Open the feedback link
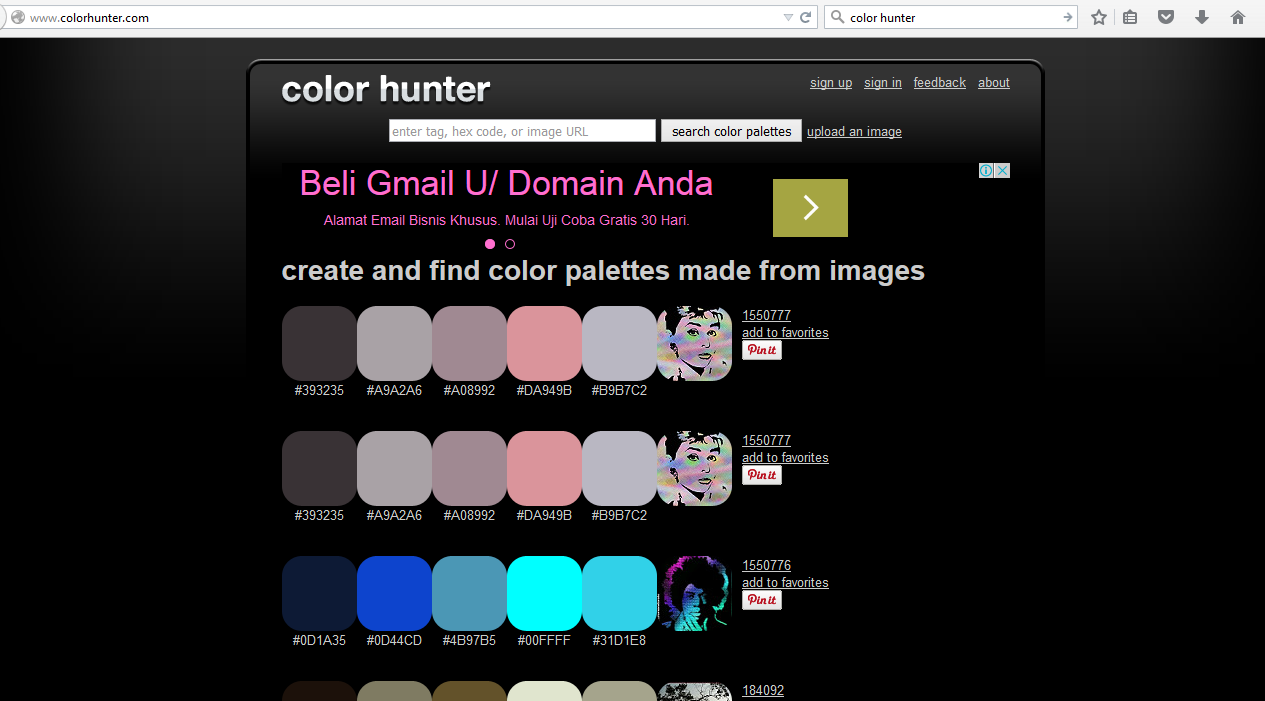 [x=940, y=83]
